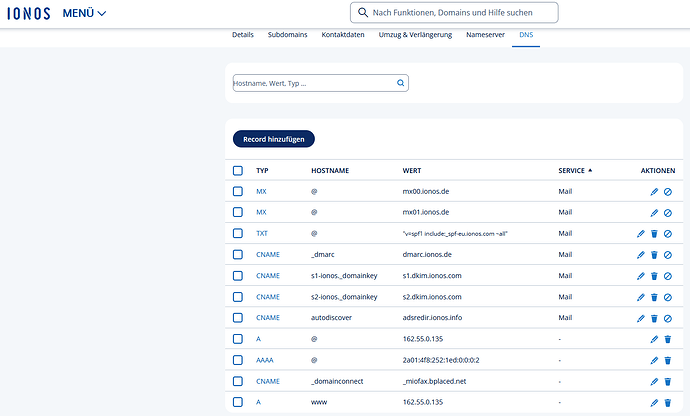Delete the www A record
The image size is (690, 416).
(667, 402)
